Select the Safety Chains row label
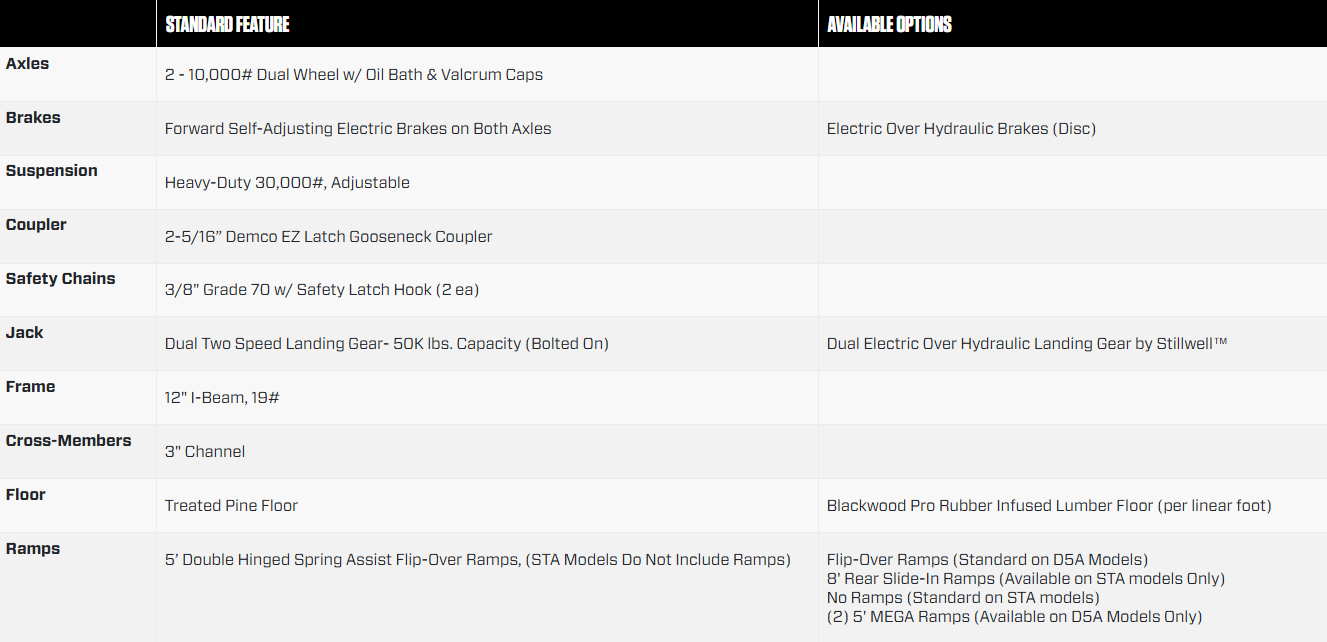1327x642 pixels. pyautogui.click(x=60, y=279)
